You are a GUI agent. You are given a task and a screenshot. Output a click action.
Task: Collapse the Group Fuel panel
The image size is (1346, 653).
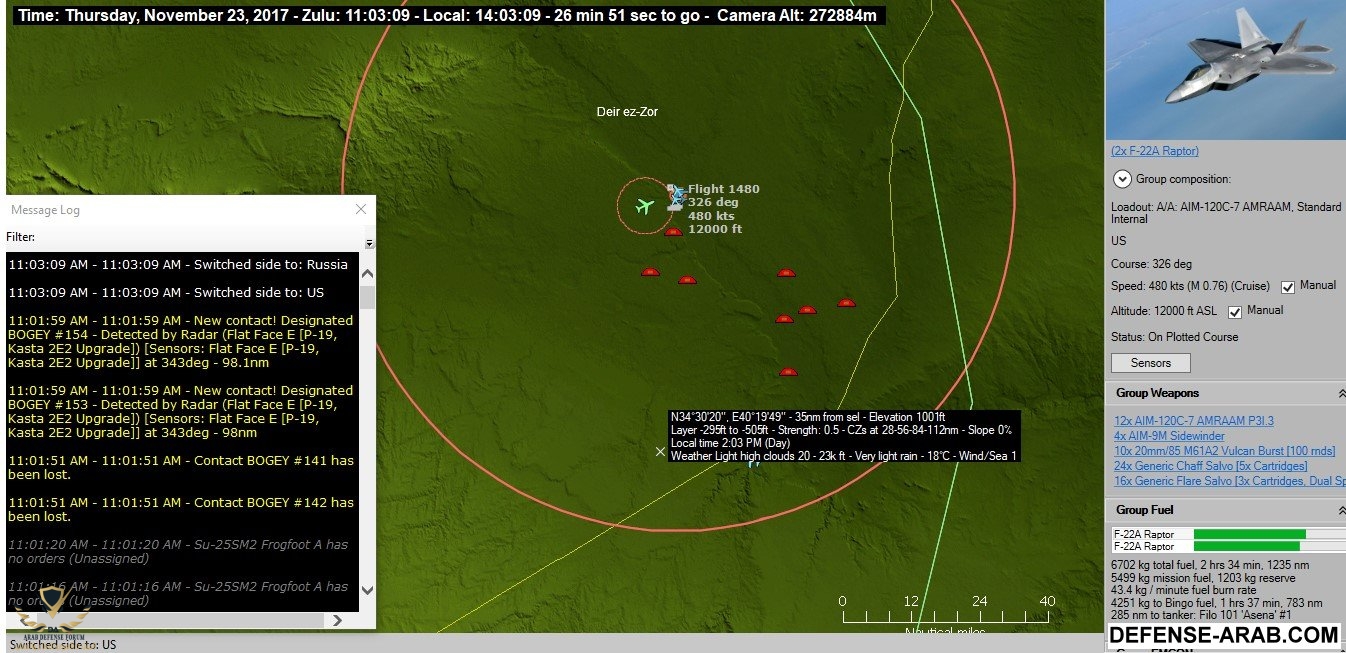[1341, 510]
